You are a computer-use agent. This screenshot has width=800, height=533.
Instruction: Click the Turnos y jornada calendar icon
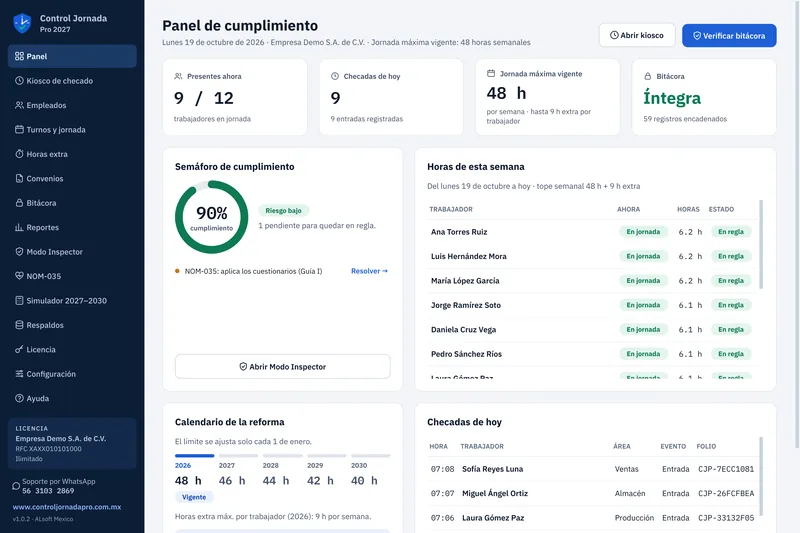pos(19,130)
